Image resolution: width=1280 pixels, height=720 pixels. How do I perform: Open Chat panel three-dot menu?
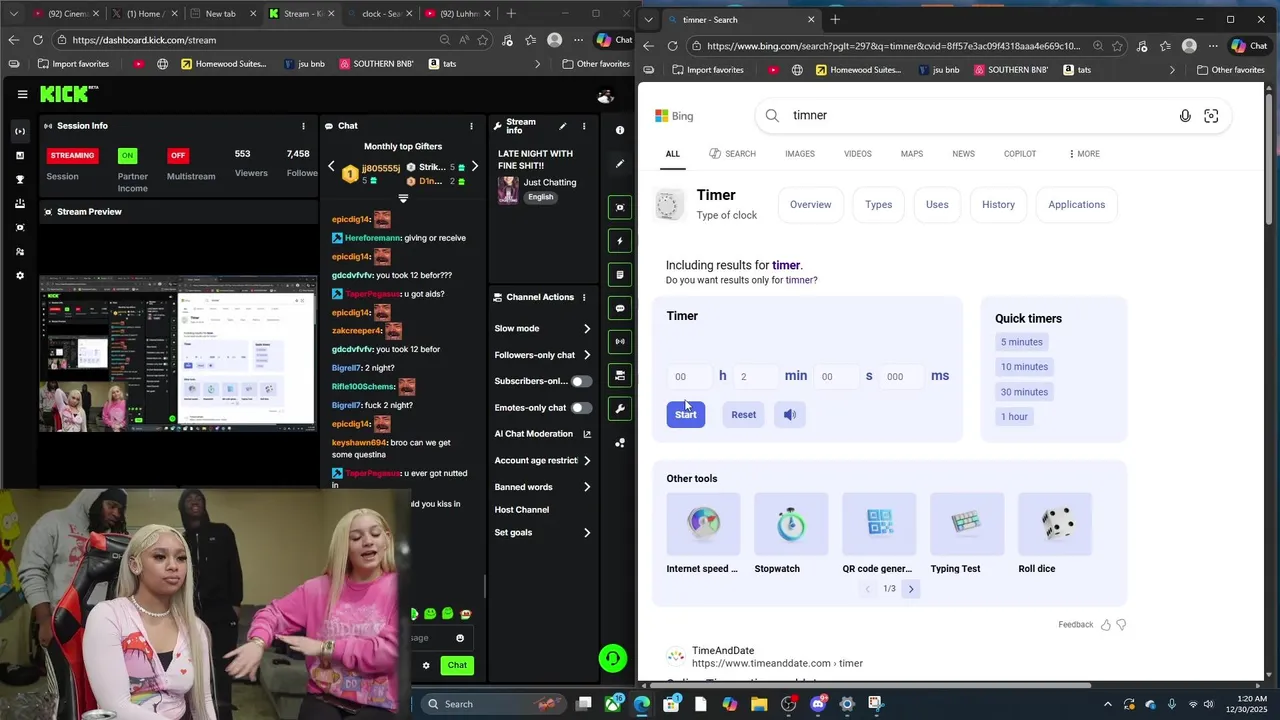pos(472,126)
